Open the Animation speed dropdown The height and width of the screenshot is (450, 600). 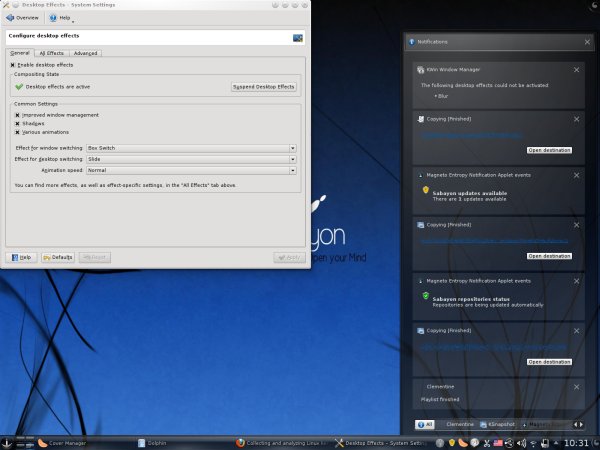coord(191,170)
